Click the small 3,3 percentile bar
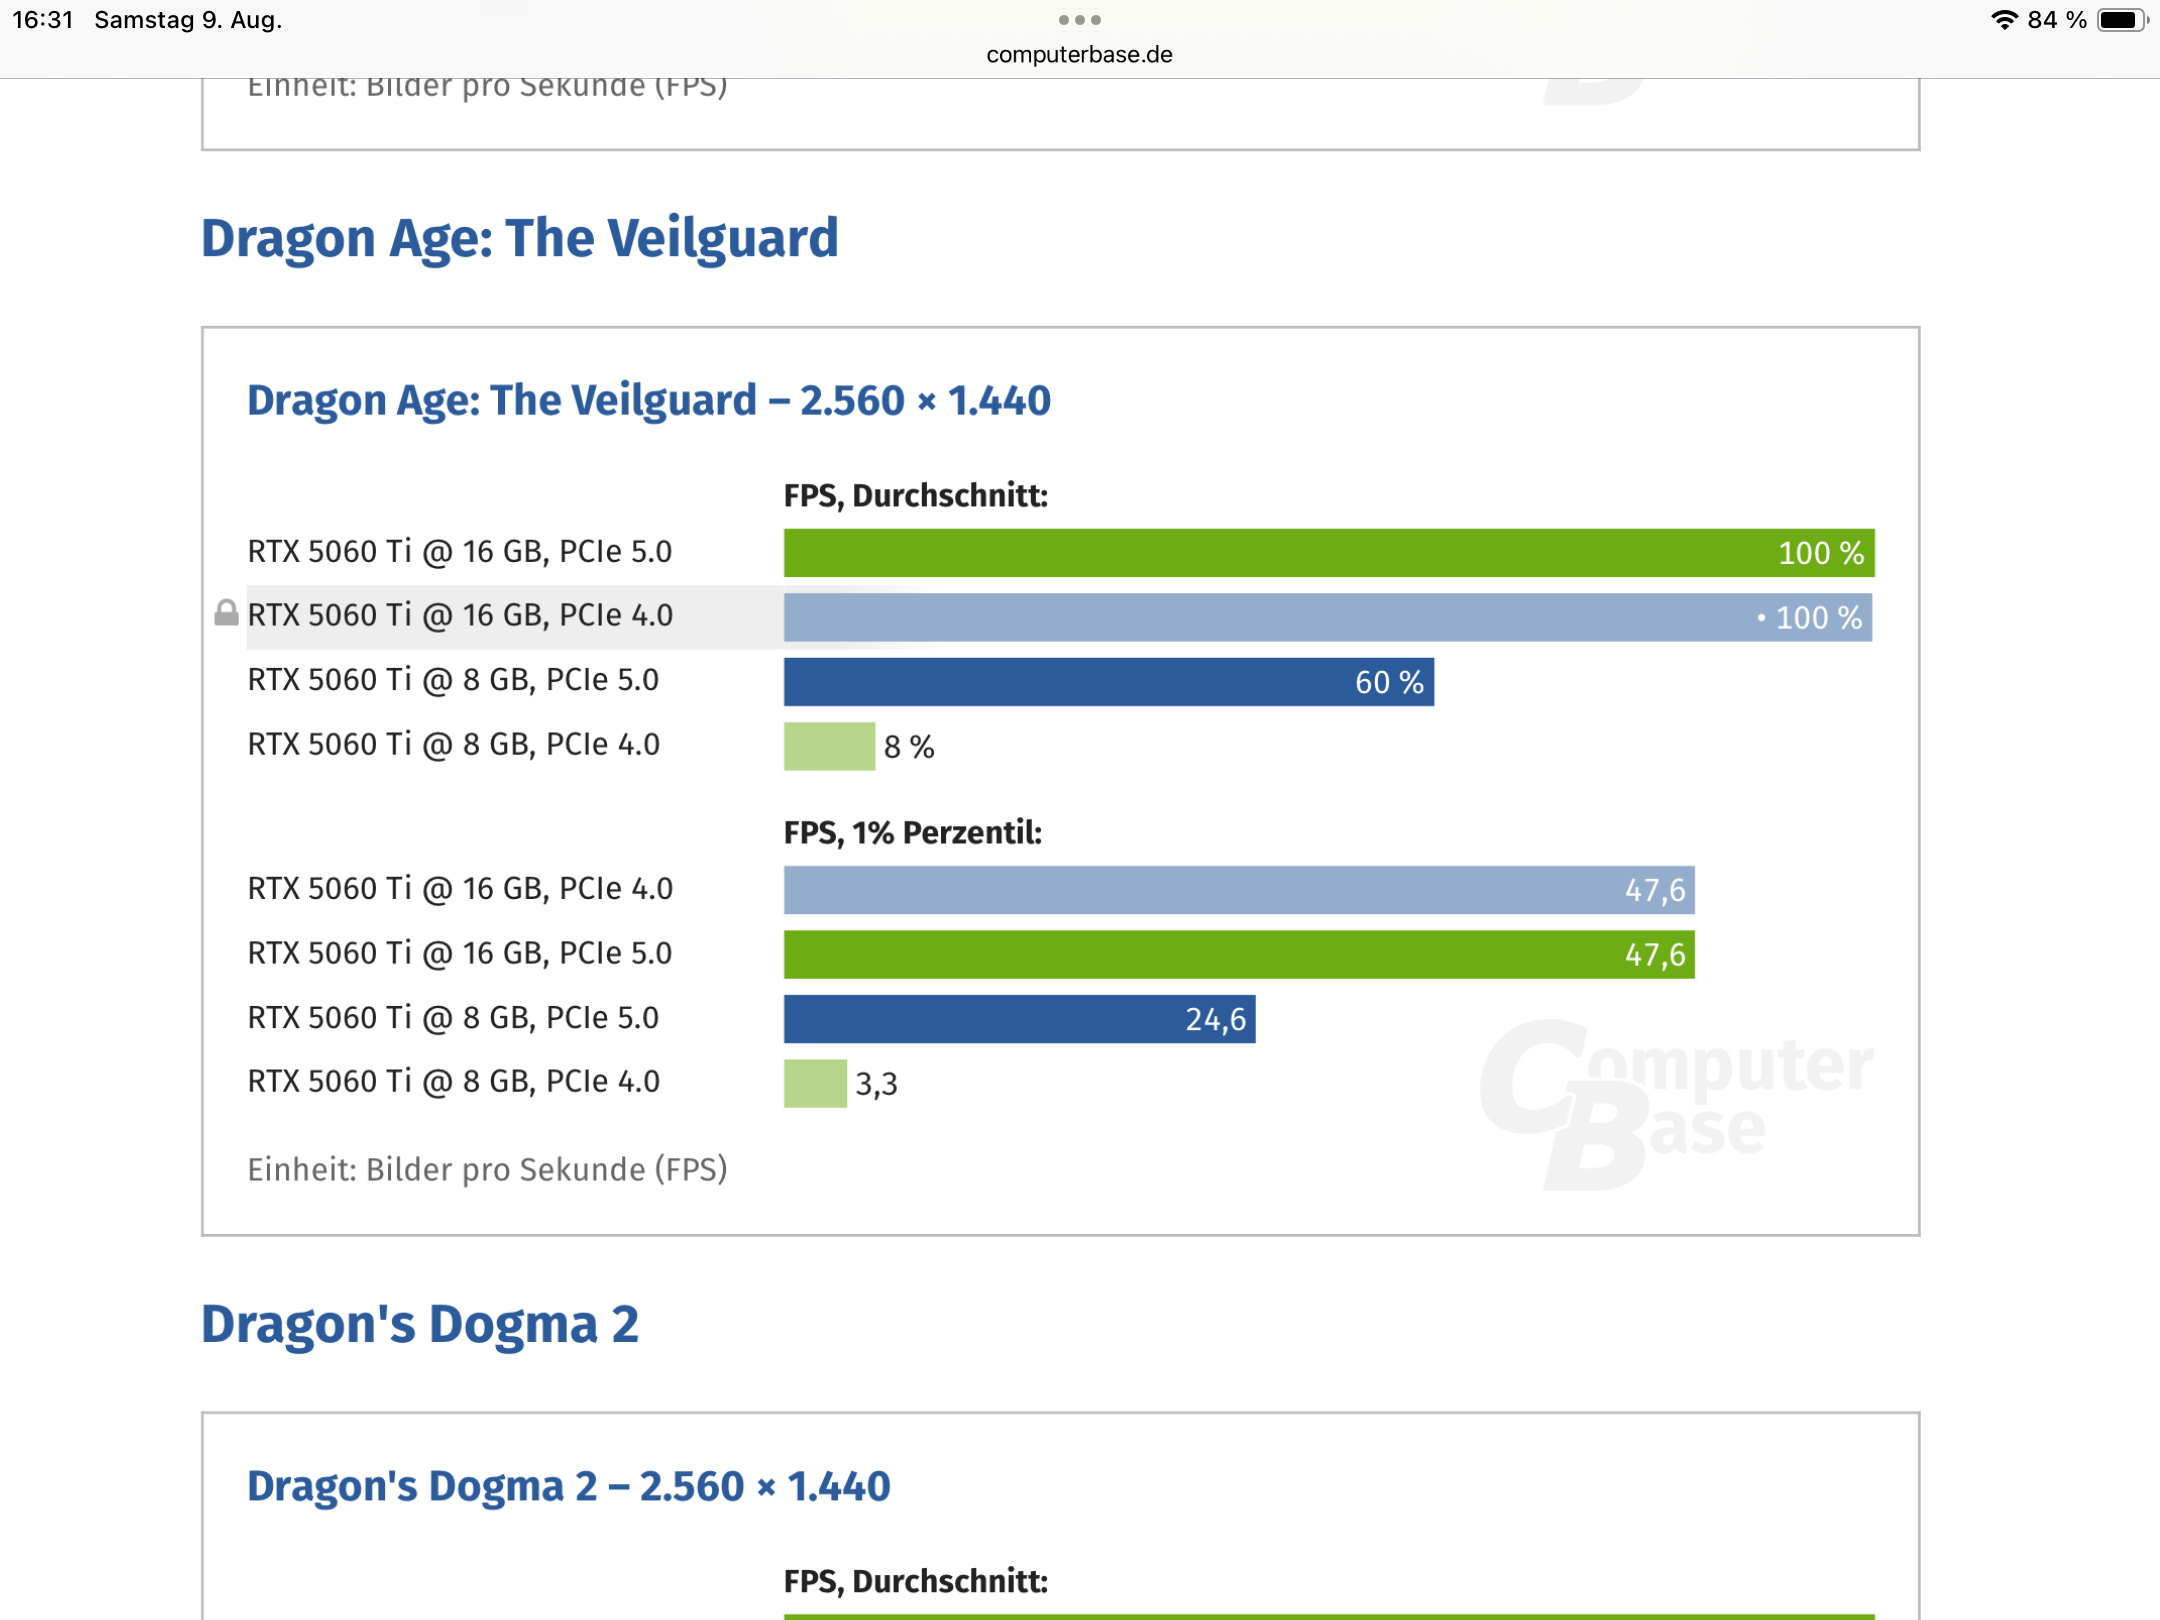 815,1083
